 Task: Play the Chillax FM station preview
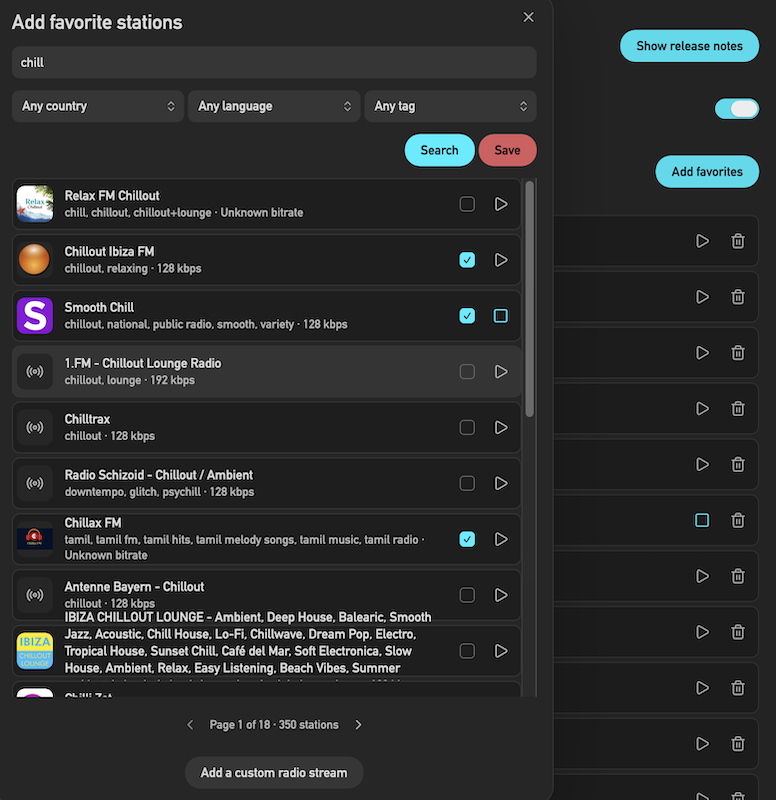(x=500, y=539)
